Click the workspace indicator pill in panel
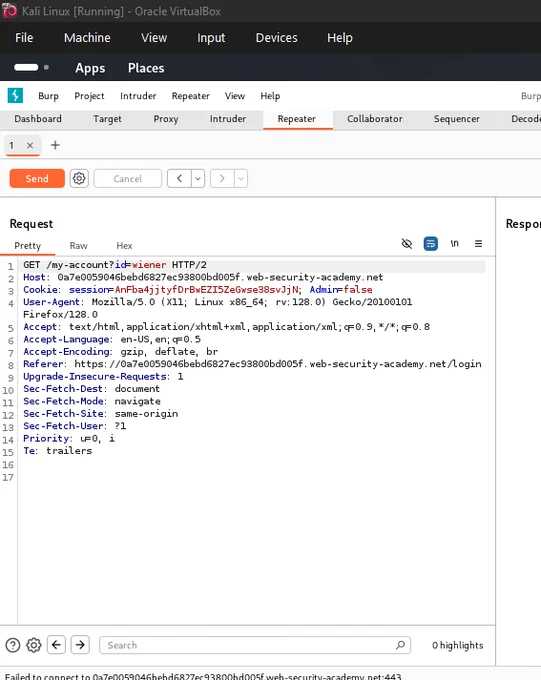 pos(26,67)
